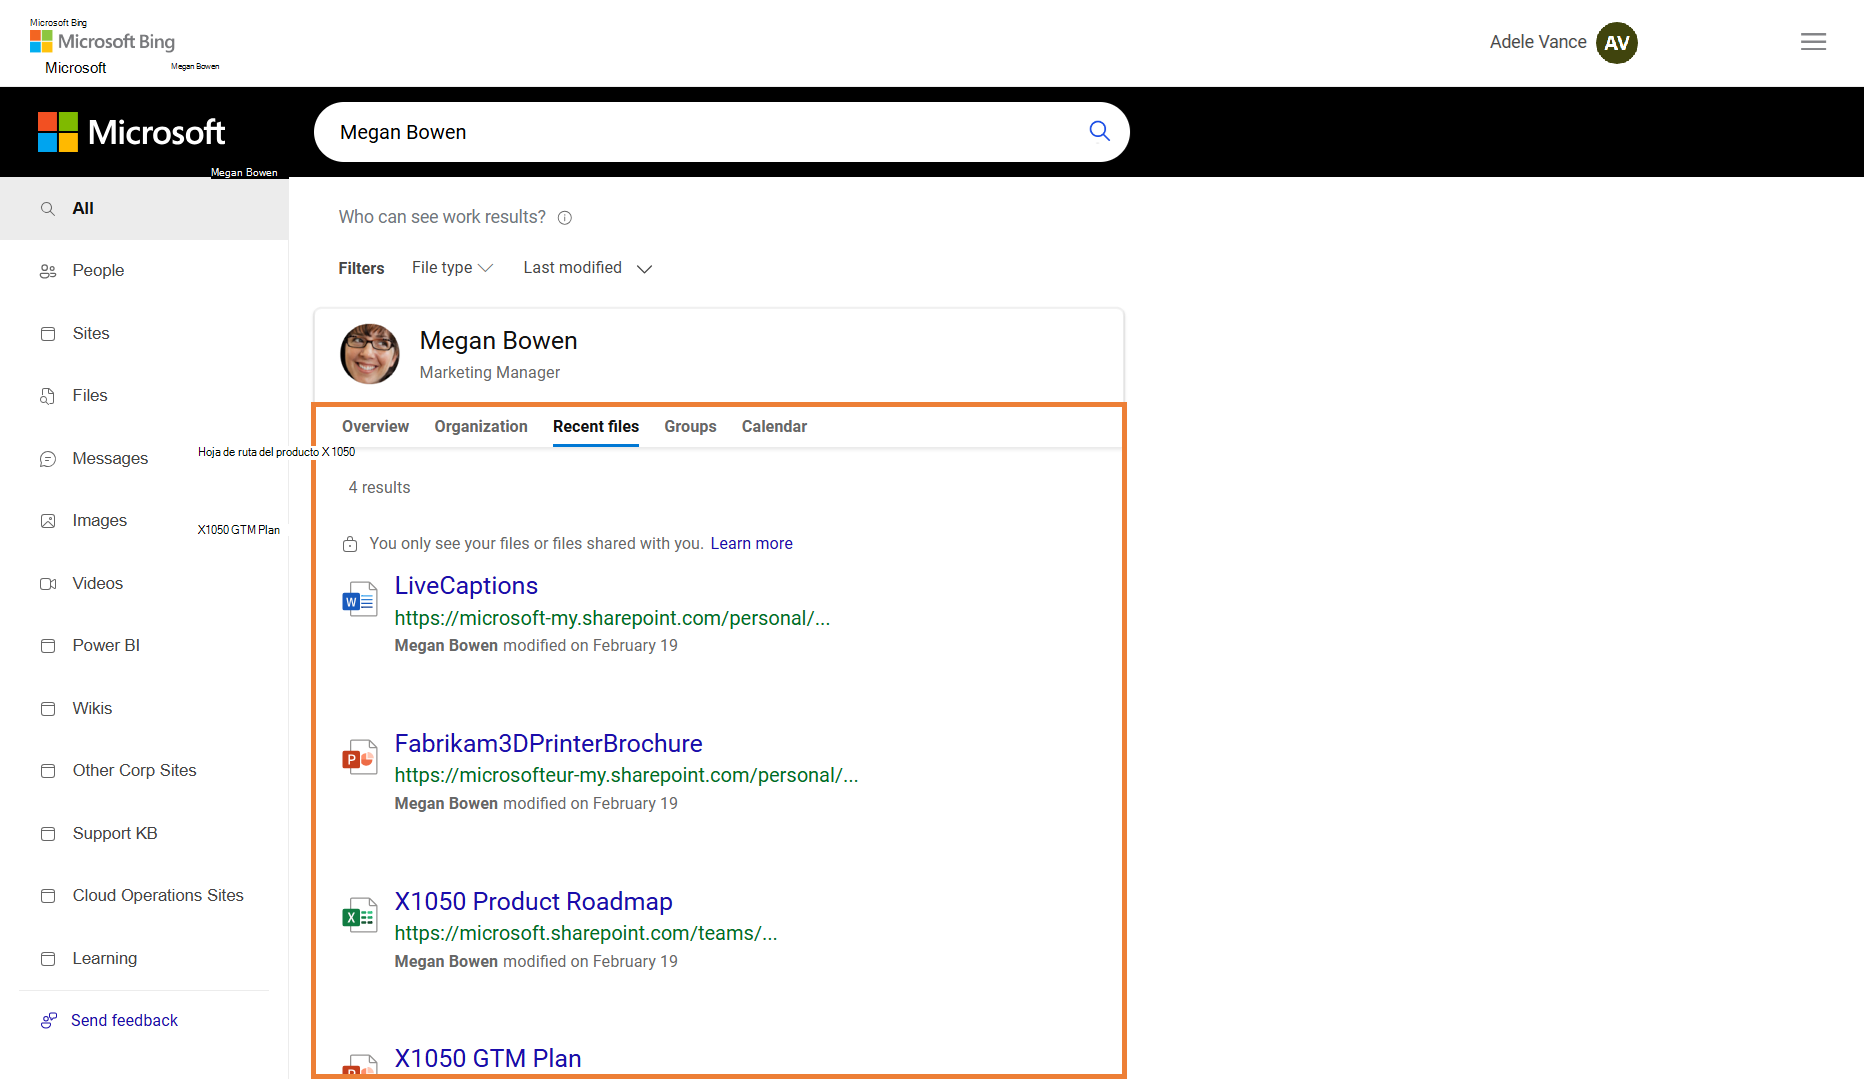Image resolution: width=1864 pixels, height=1079 pixels.
Task: Open the Videos search category
Action: (x=97, y=583)
